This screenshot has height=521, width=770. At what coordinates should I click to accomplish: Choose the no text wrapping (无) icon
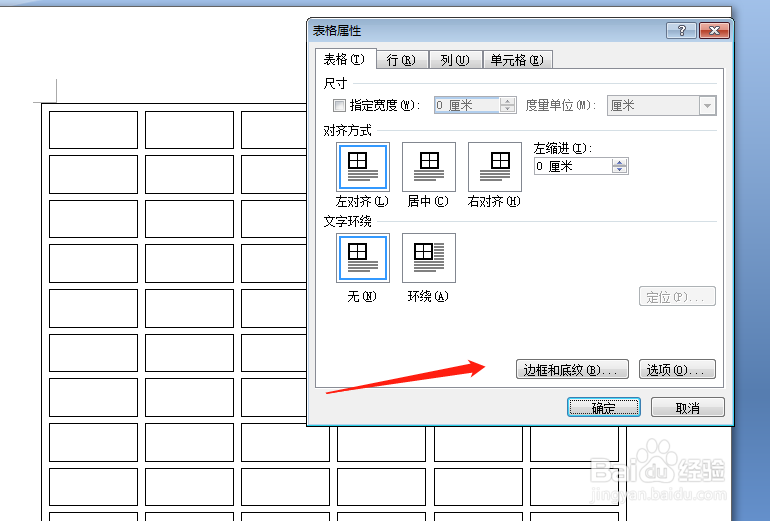tap(363, 258)
